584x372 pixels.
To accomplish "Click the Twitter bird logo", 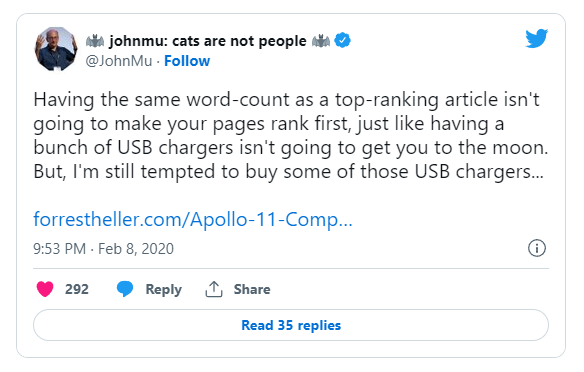I will (536, 38).
